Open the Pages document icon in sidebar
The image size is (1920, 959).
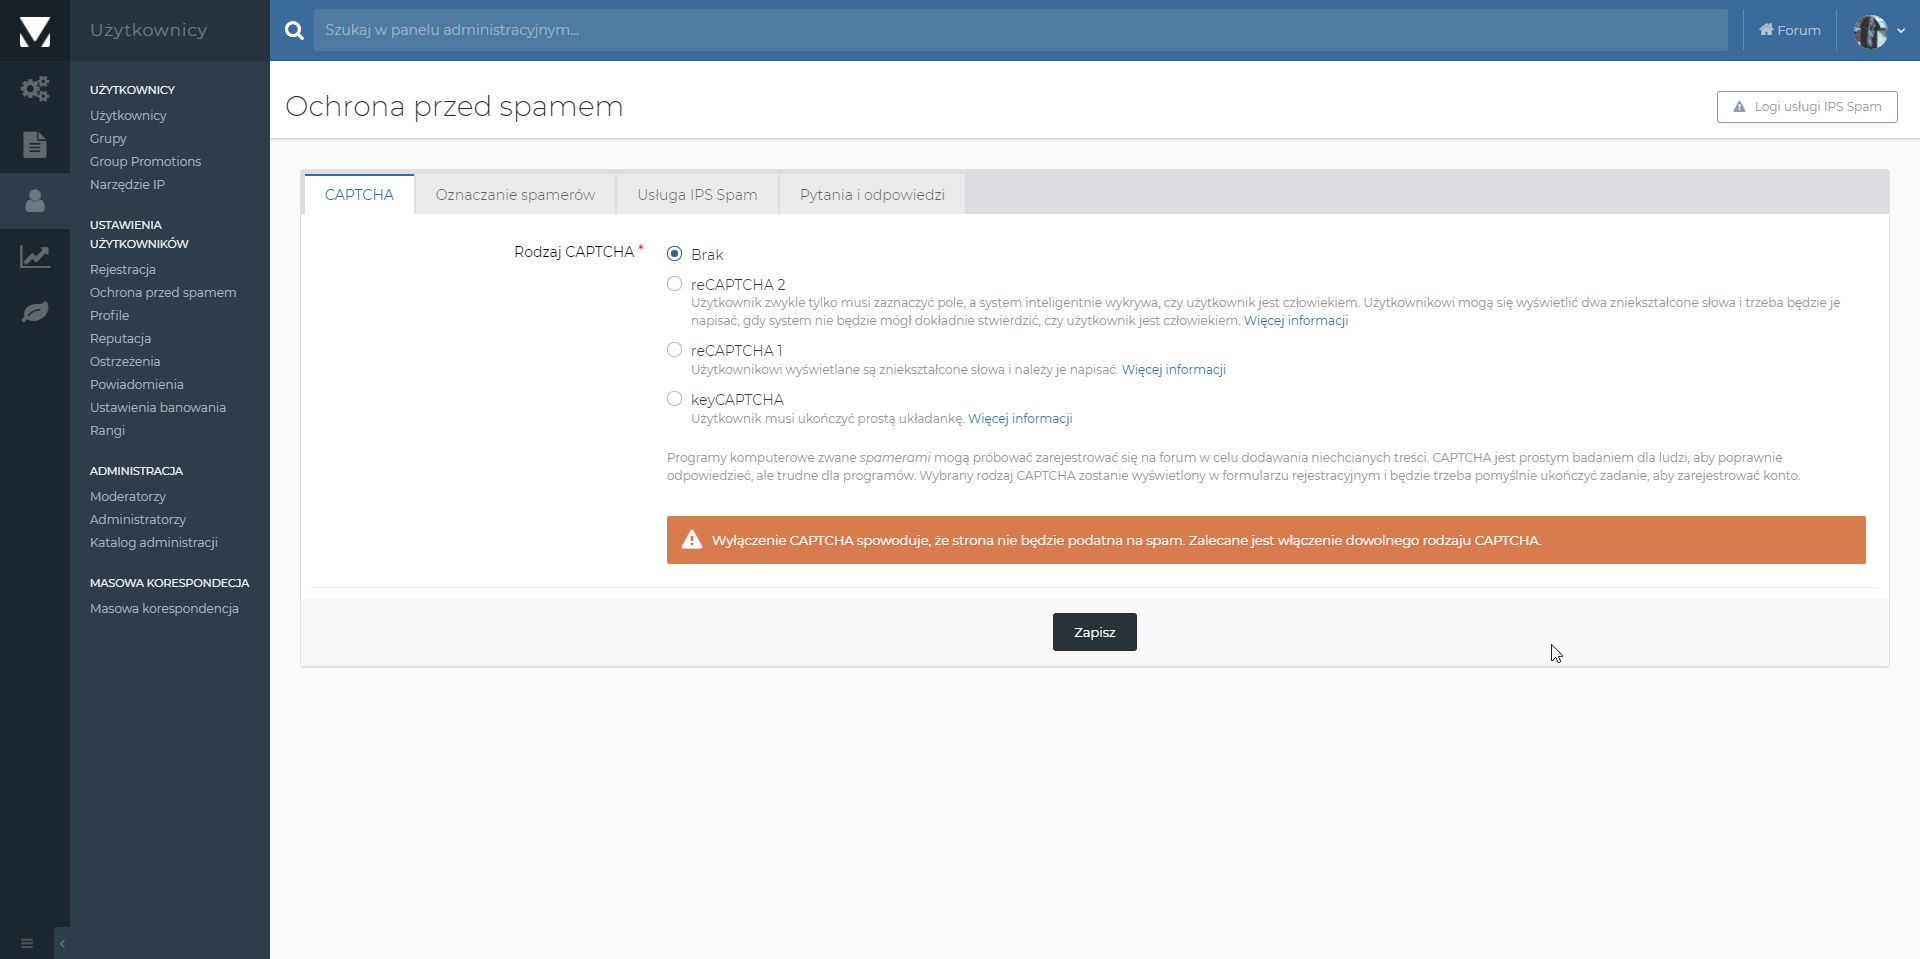[x=35, y=145]
